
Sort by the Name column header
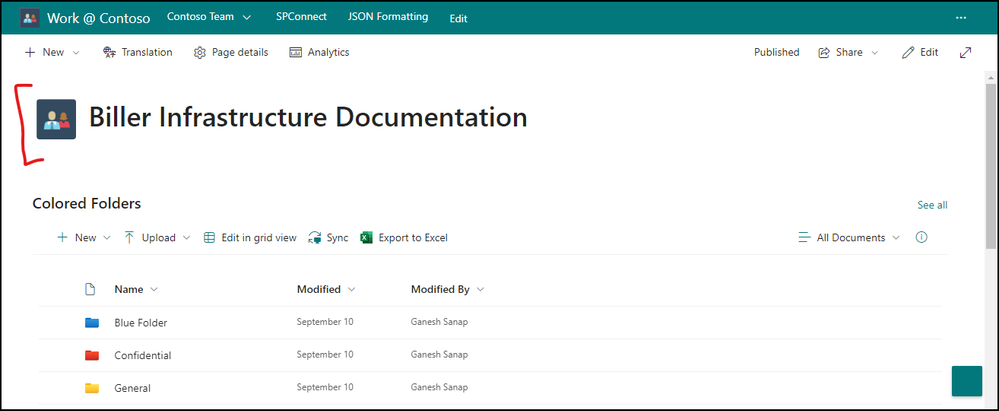pos(136,289)
